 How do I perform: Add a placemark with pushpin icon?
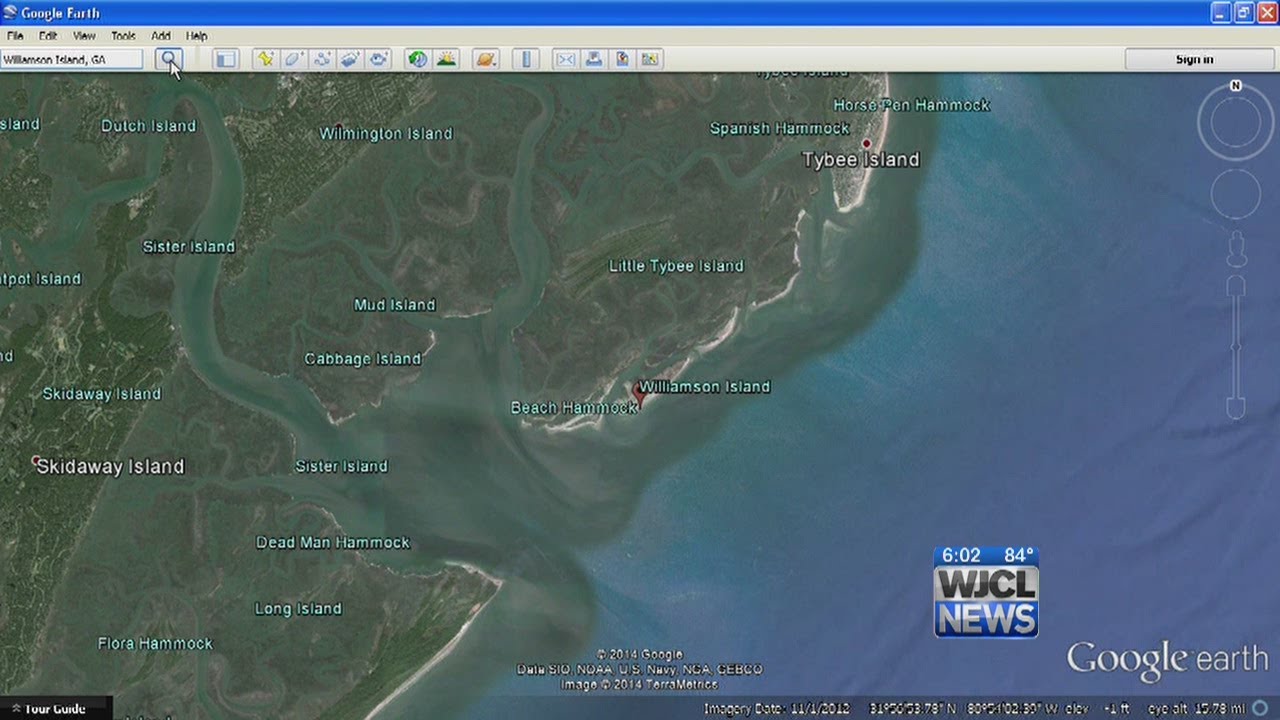[265, 59]
